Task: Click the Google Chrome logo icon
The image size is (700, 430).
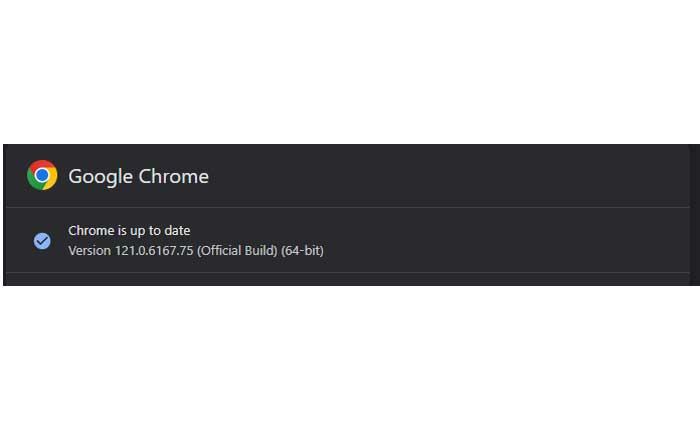Action: (42, 176)
